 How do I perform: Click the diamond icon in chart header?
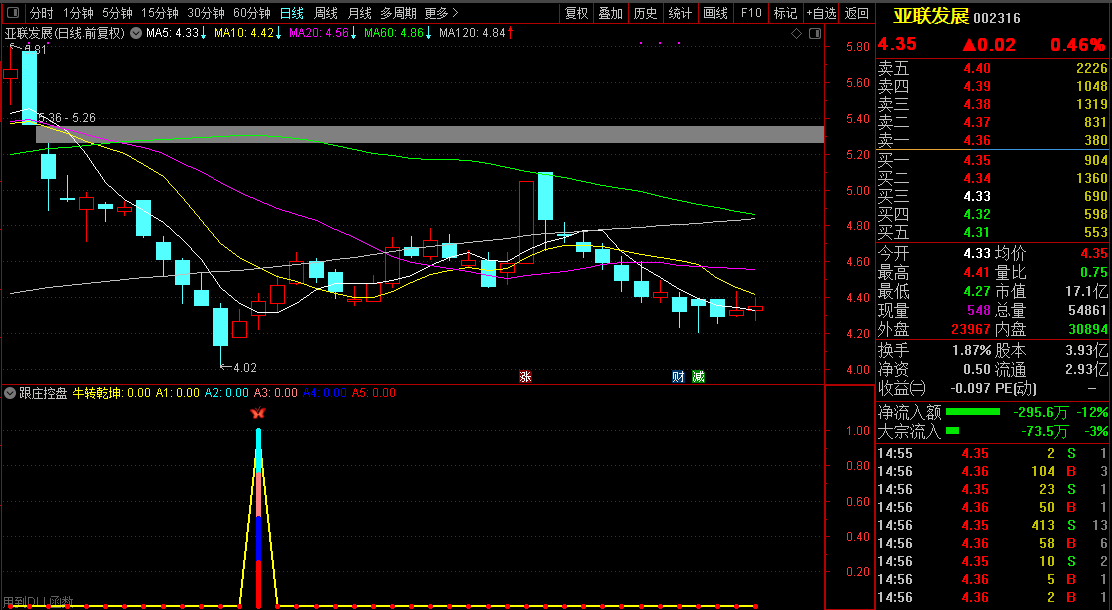pyautogui.click(x=796, y=33)
